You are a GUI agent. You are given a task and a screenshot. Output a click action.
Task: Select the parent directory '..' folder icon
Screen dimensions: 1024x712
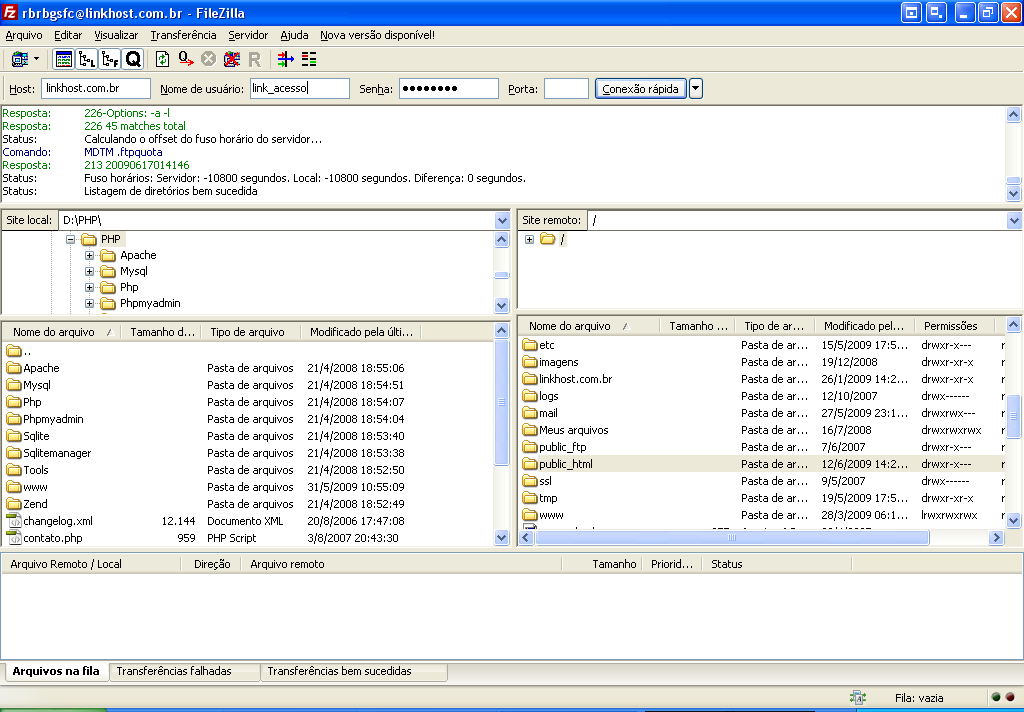pos(14,351)
